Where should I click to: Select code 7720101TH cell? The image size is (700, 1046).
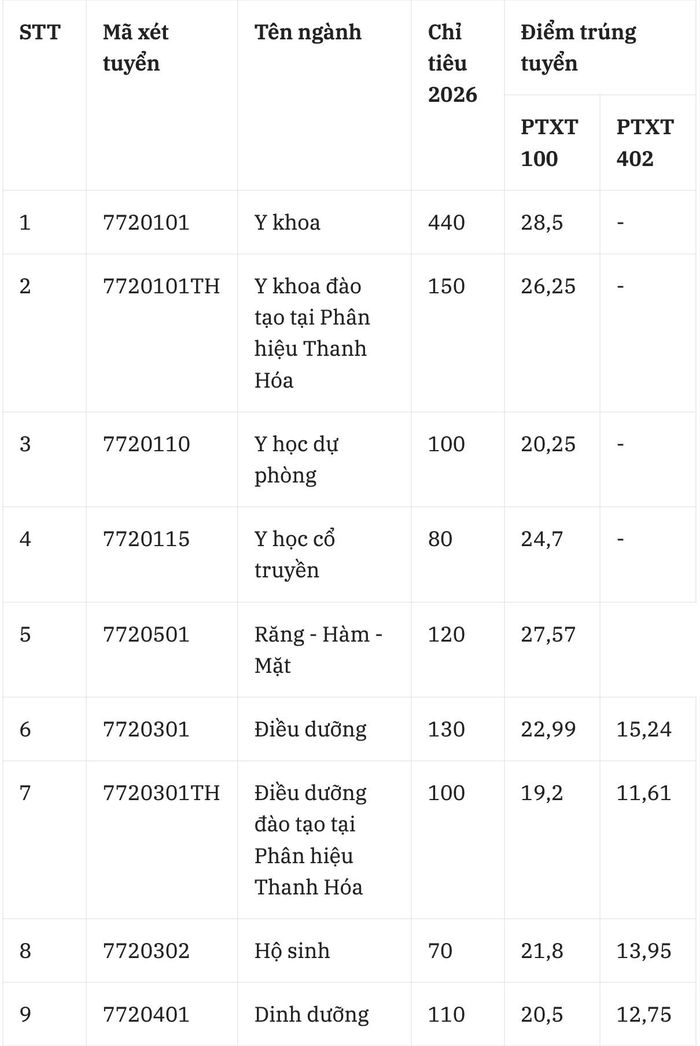click(x=161, y=286)
